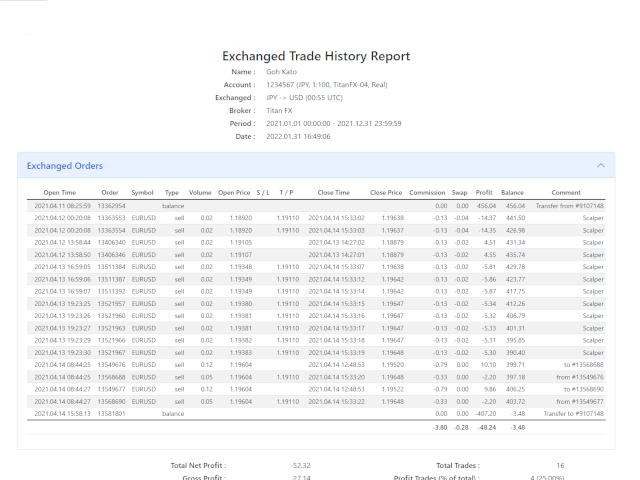This screenshot has width=640, height=480.
Task: Click the period date range value
Action: [x=333, y=123]
